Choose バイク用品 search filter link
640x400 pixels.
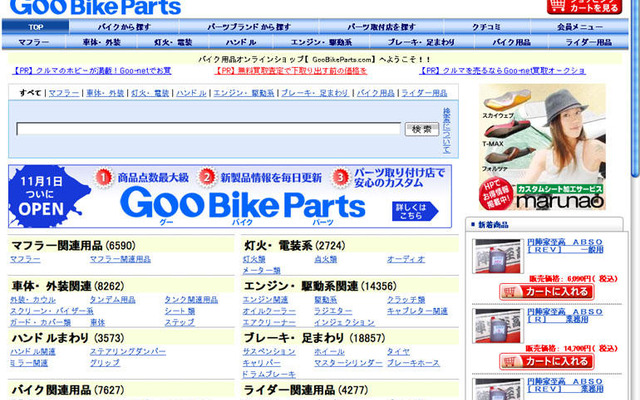(x=376, y=93)
